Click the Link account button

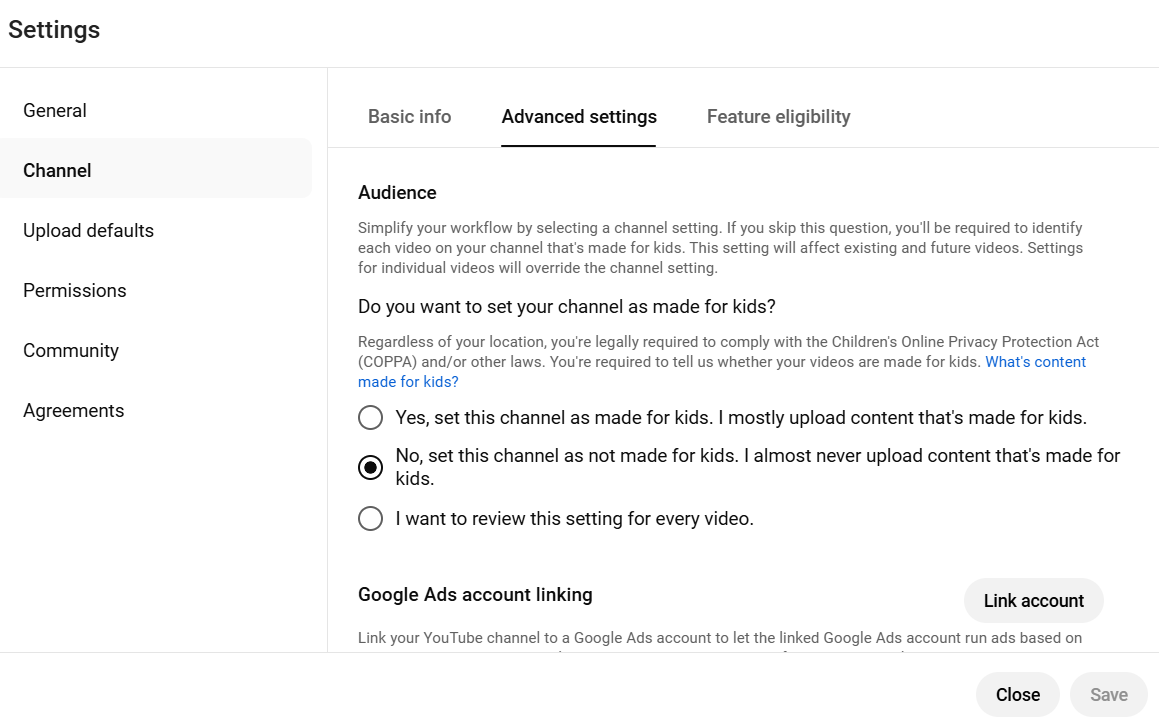coord(1033,600)
